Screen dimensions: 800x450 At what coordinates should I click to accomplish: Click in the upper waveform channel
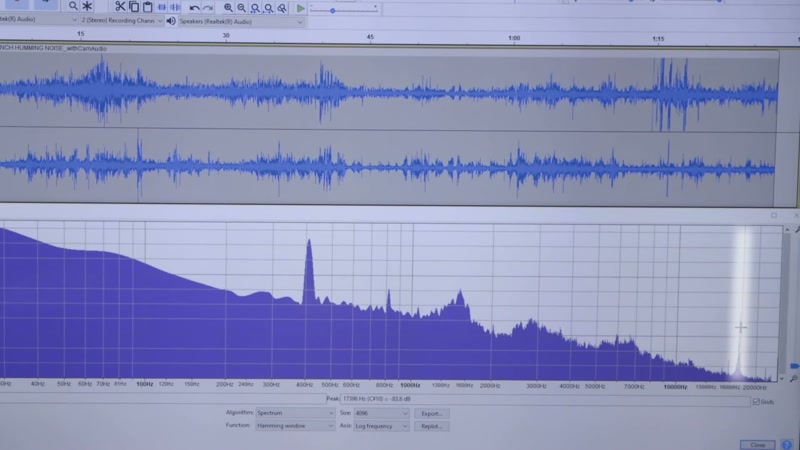click(x=388, y=92)
